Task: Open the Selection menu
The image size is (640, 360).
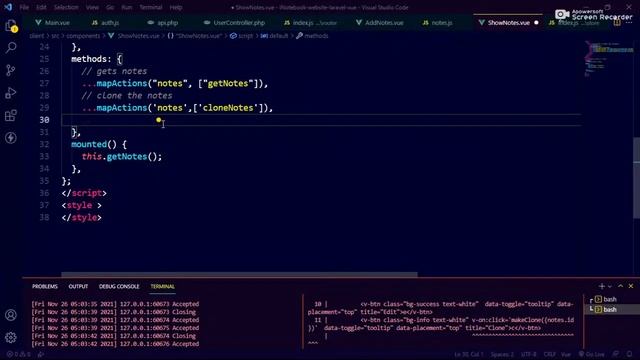Action: pyautogui.click(x=66, y=7)
